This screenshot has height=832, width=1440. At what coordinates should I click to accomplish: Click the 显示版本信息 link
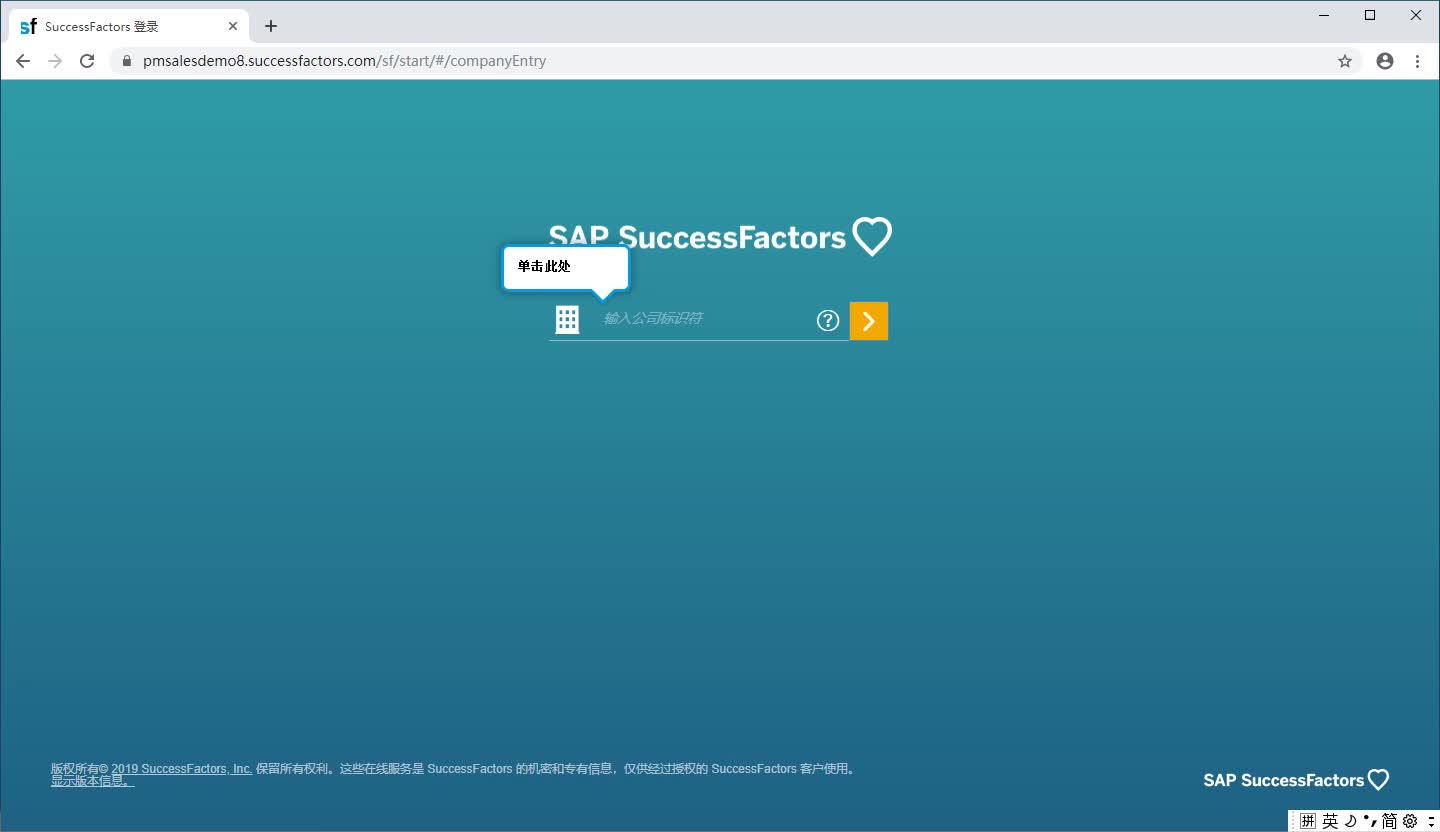[92, 781]
